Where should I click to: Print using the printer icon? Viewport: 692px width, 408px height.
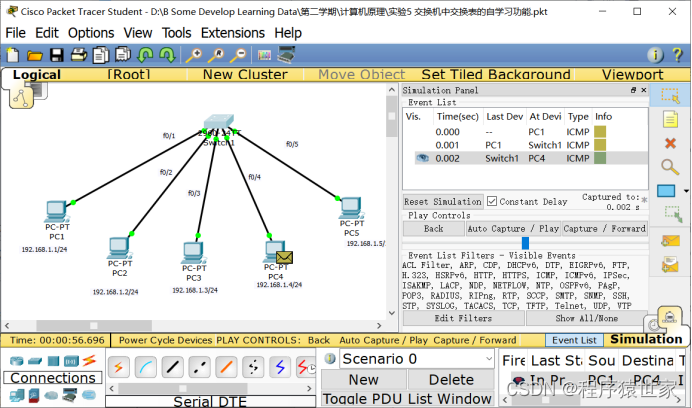coord(79,55)
